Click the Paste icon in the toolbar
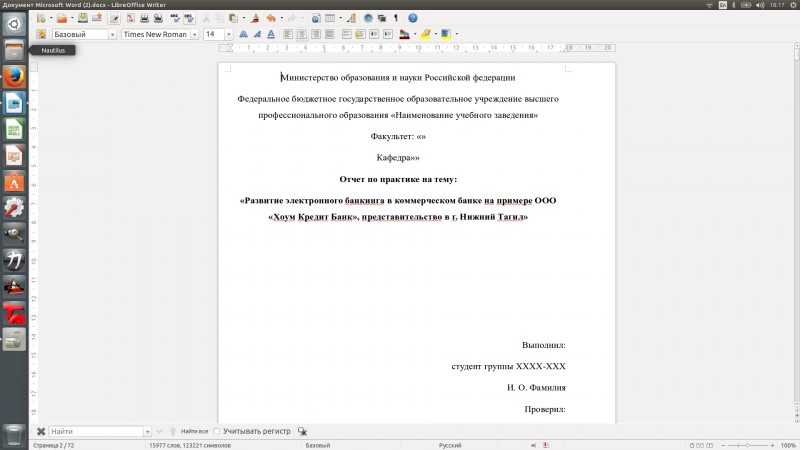Image resolution: width=800 pixels, height=450 pixels. [234, 18]
